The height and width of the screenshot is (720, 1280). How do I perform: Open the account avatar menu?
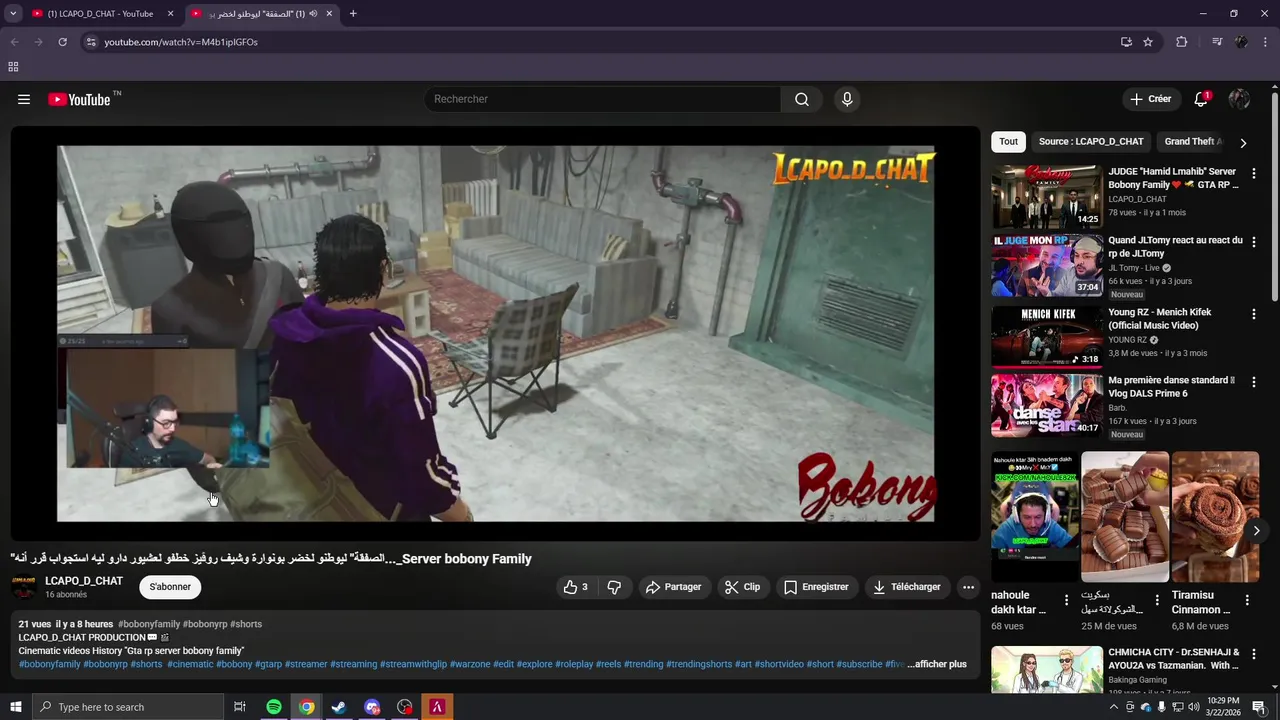1239,99
